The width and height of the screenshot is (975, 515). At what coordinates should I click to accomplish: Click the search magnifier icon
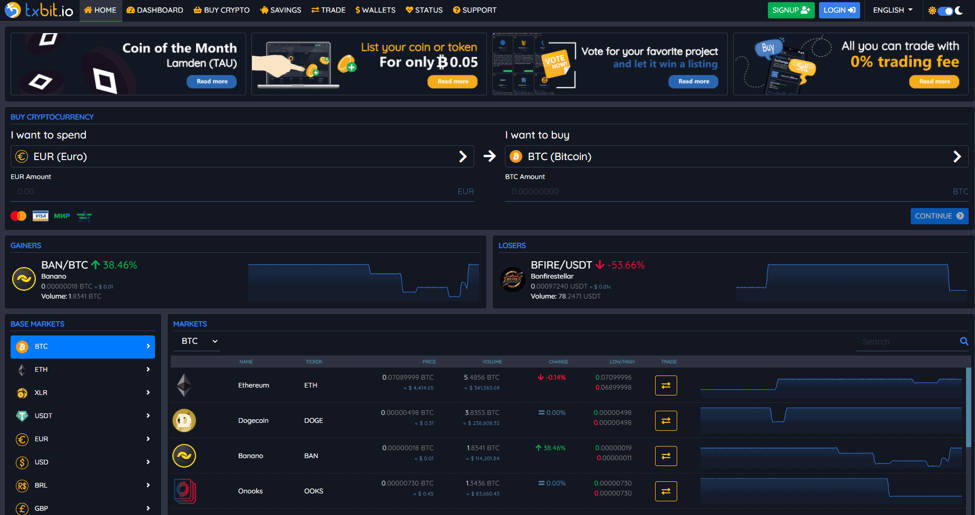point(964,341)
